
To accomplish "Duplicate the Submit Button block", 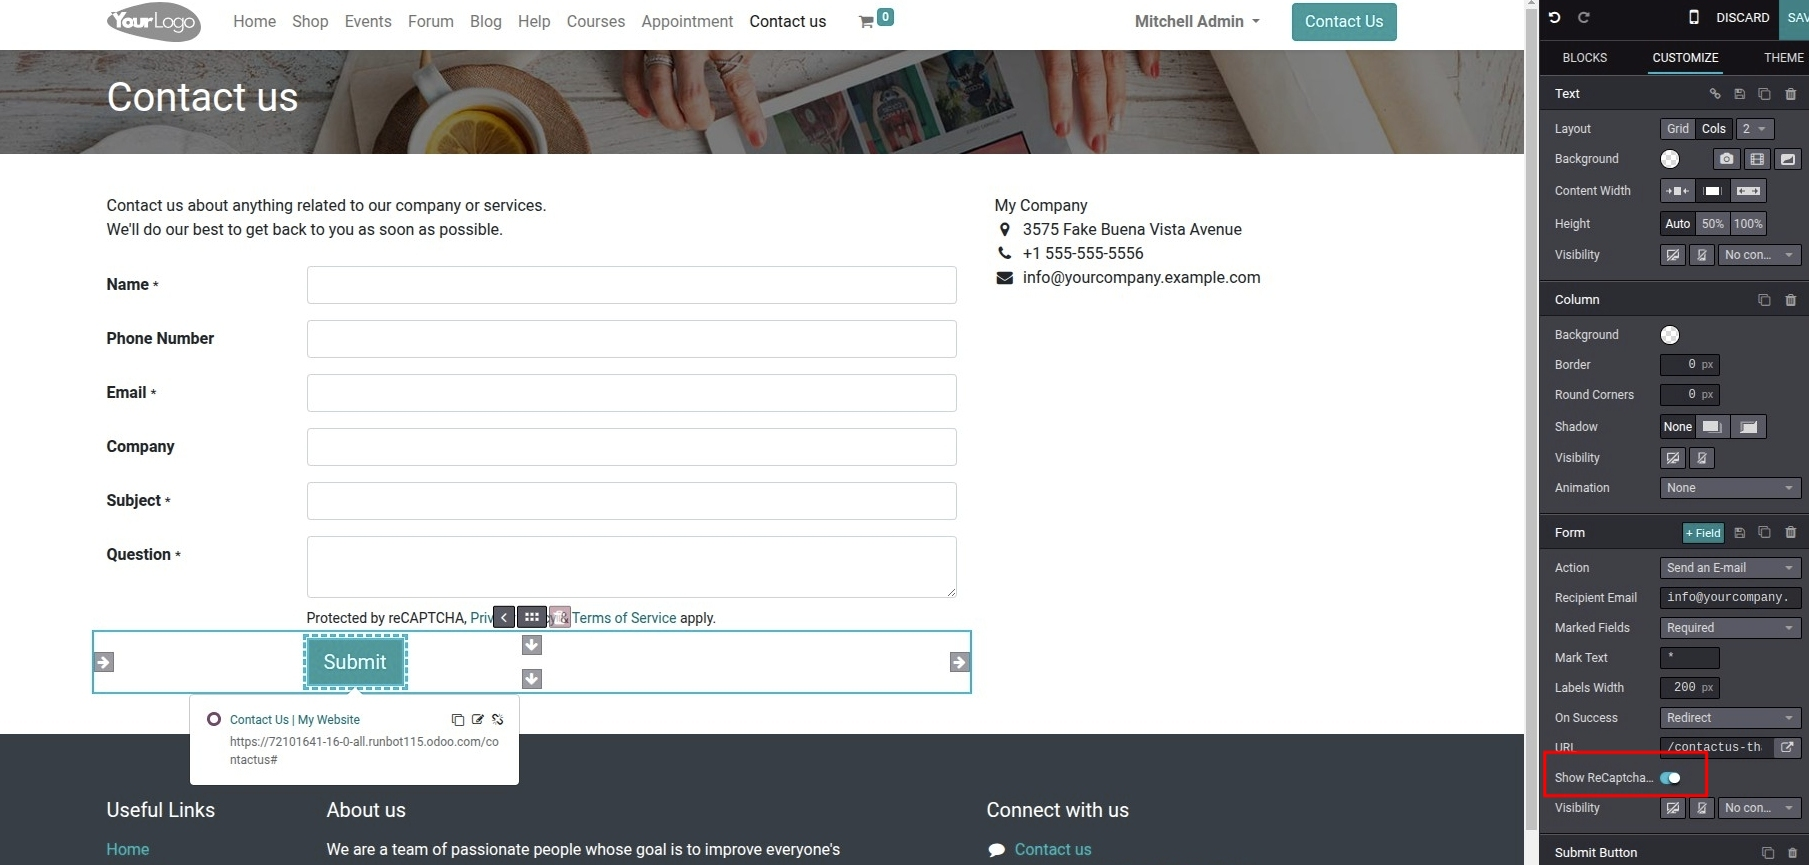I will (x=1768, y=853).
